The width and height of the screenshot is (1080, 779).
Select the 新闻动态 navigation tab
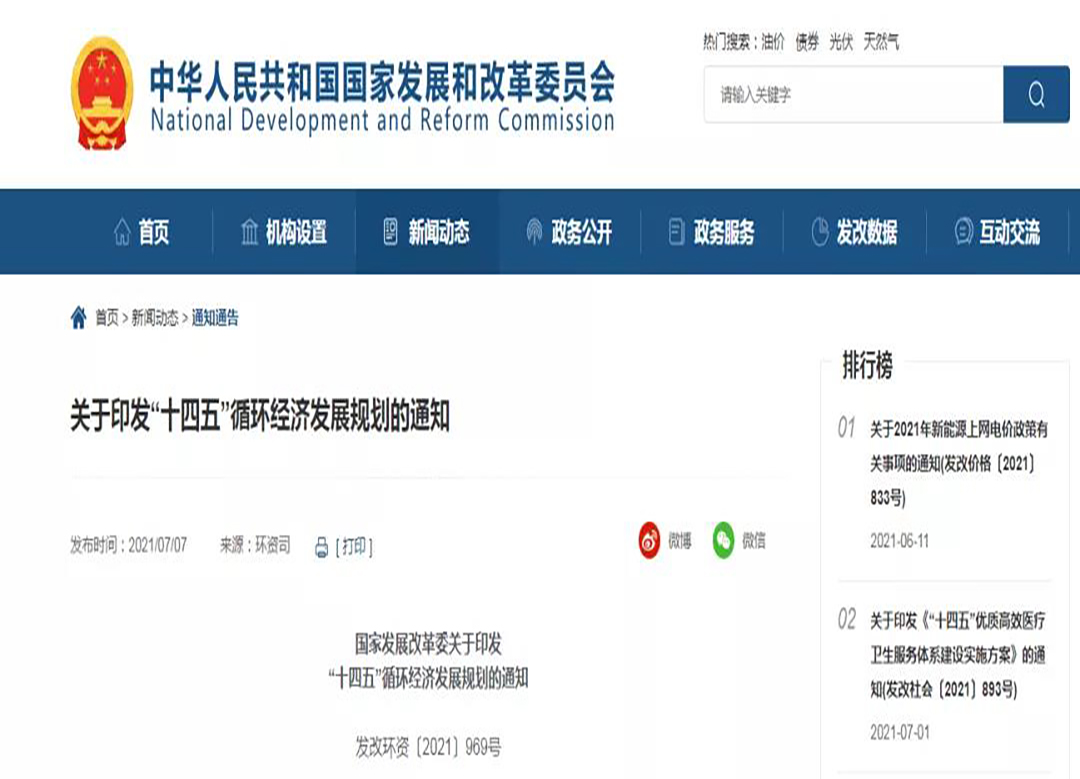(427, 232)
